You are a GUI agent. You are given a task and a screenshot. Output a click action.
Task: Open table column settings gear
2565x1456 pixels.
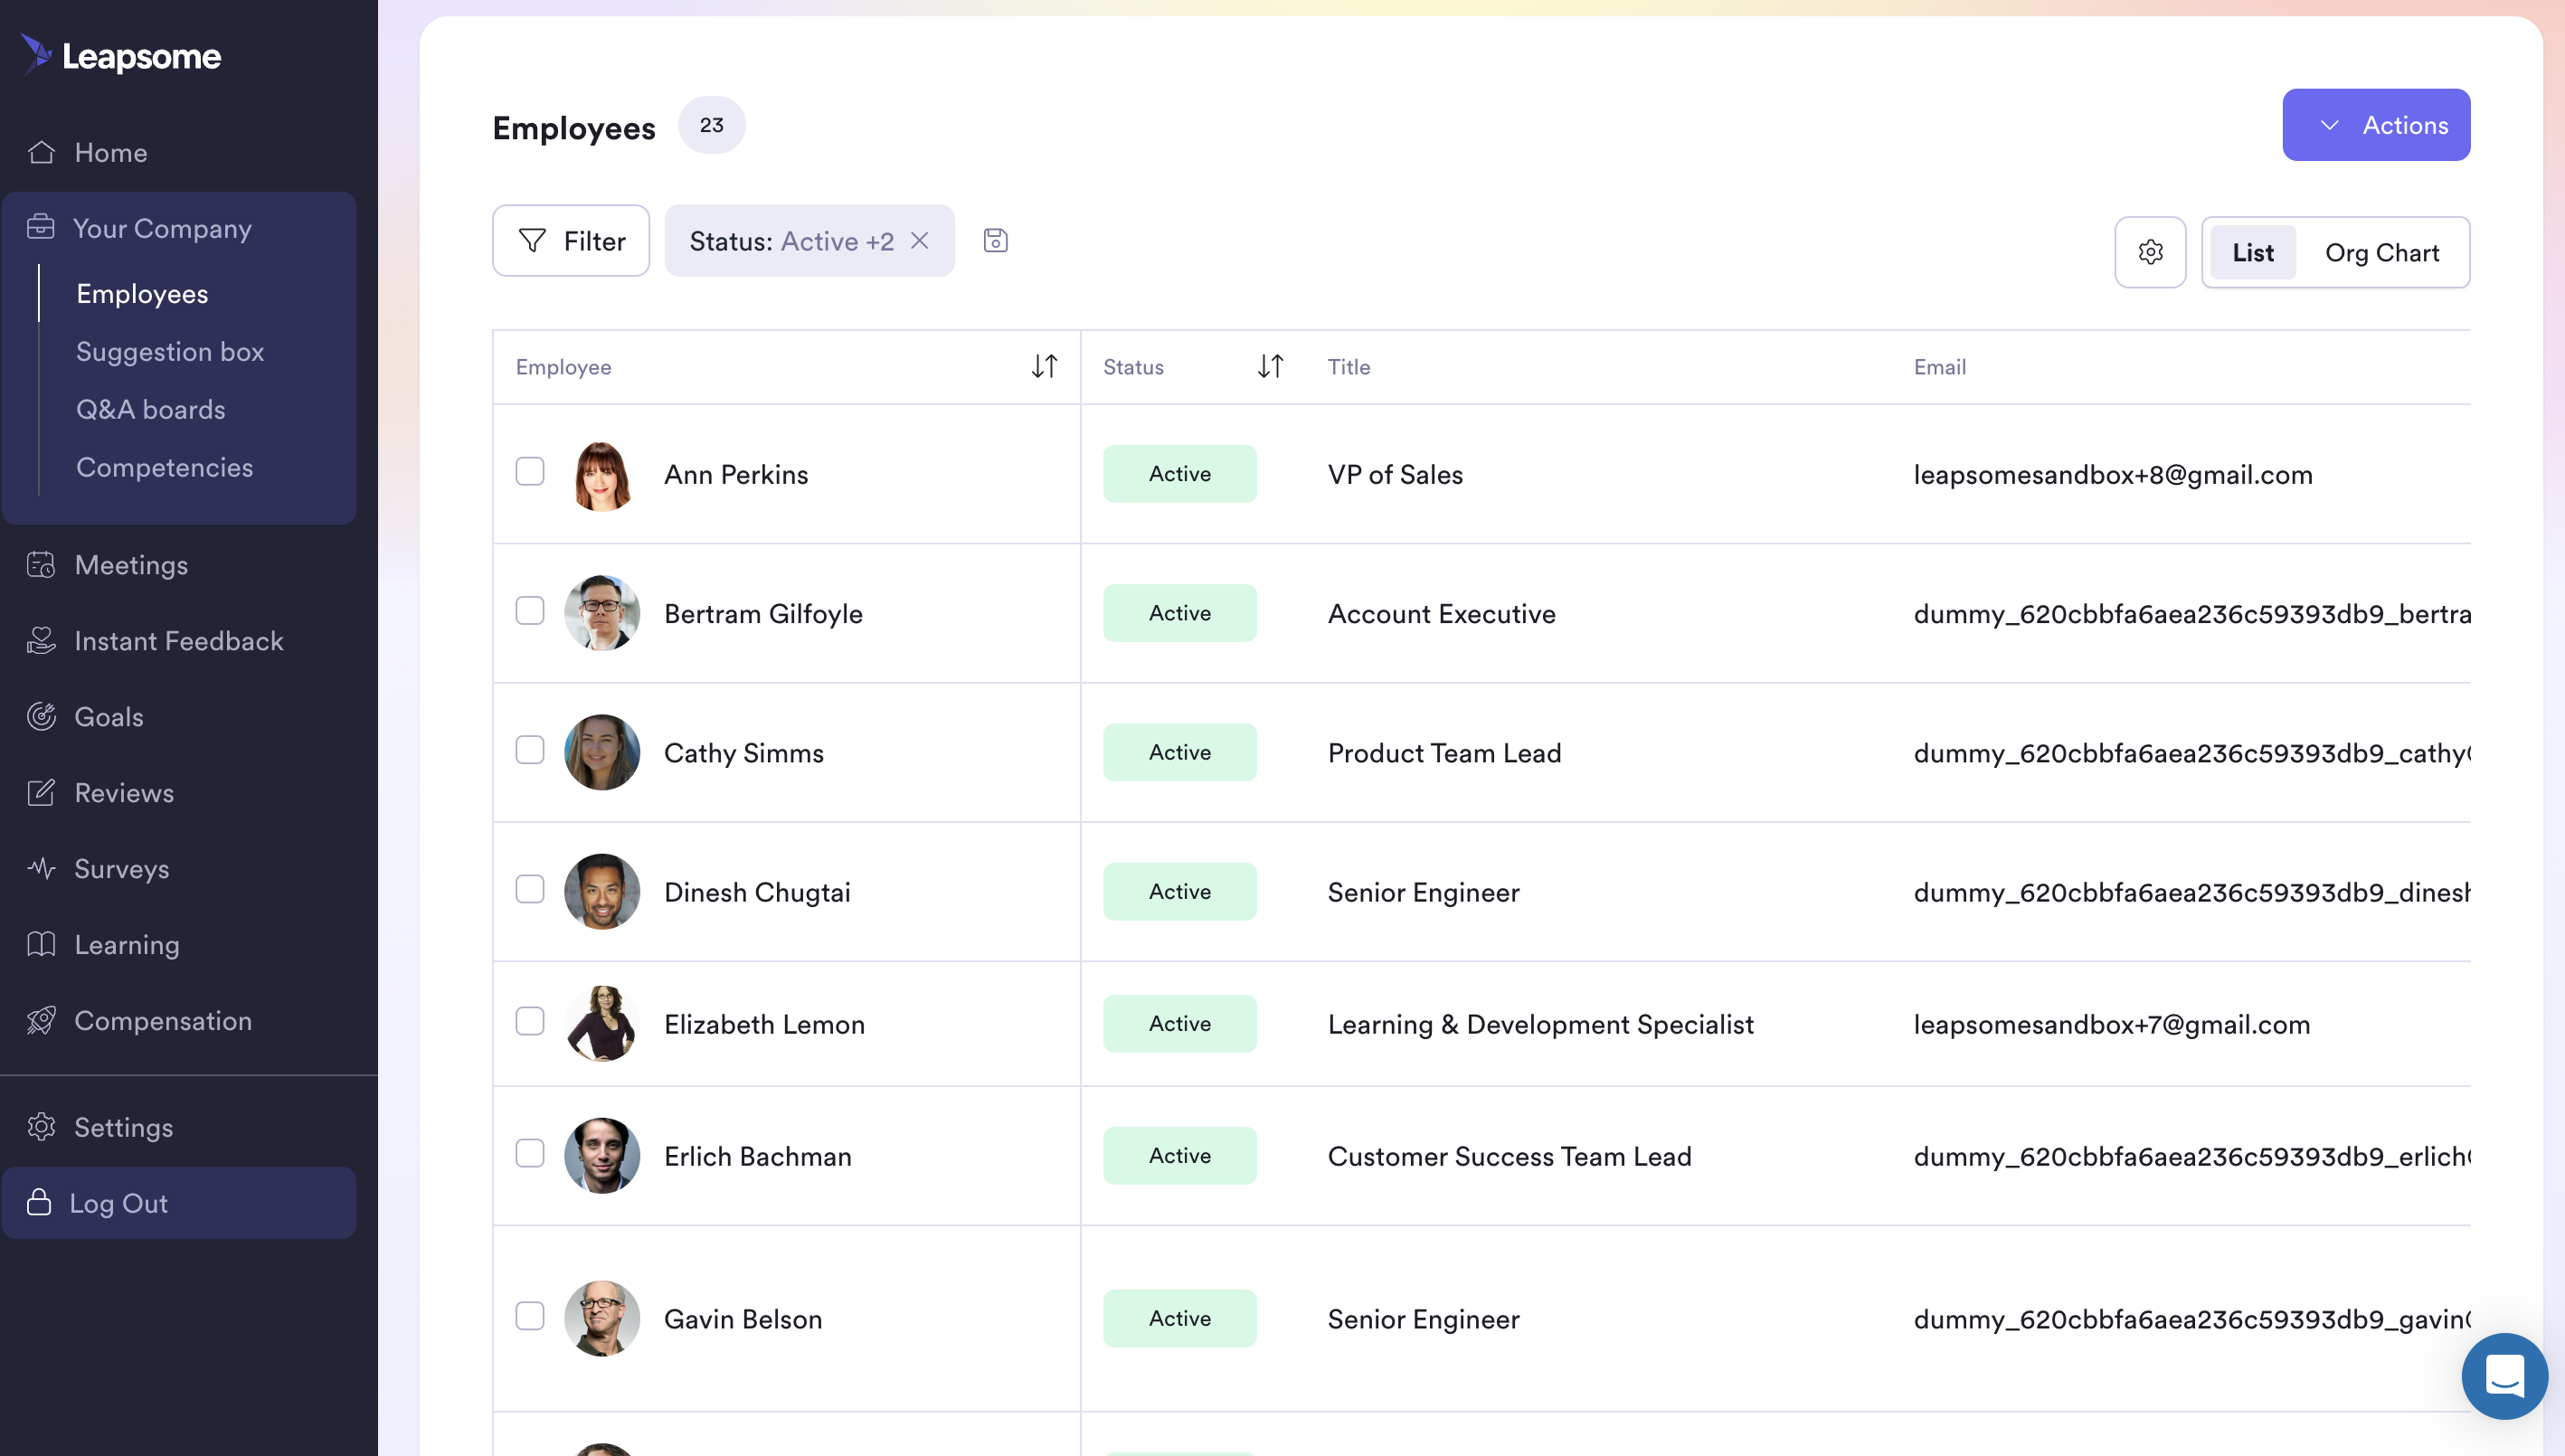tap(2150, 252)
